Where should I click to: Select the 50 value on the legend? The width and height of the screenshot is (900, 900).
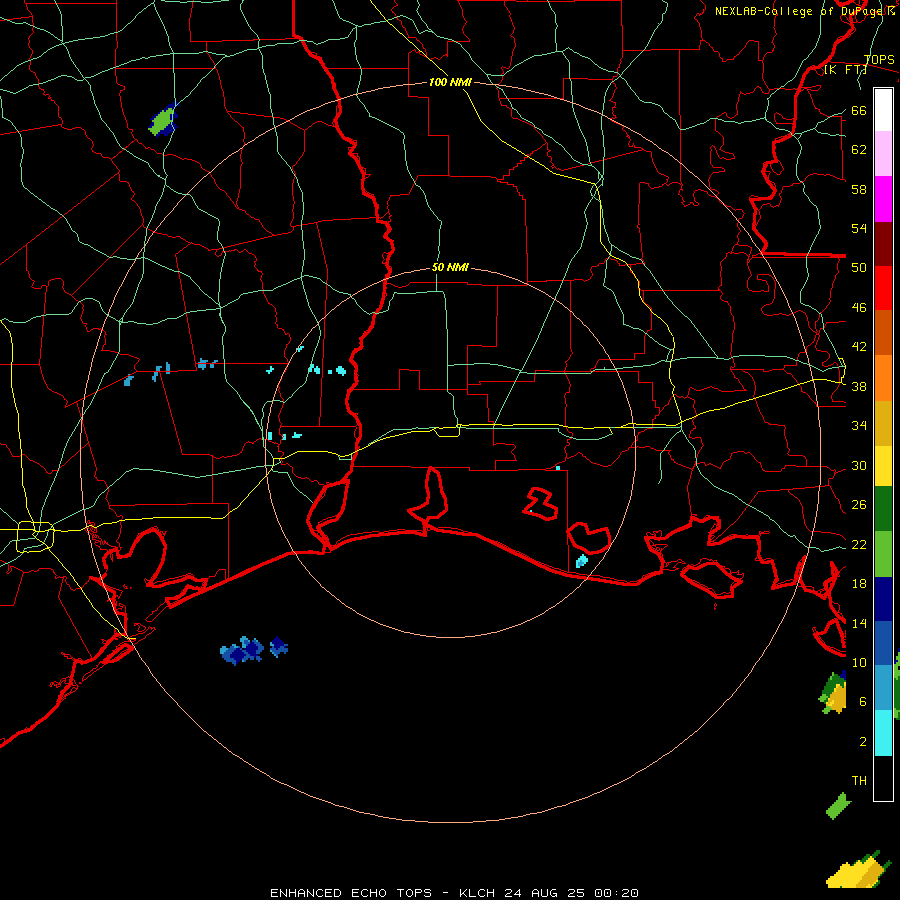[x=859, y=268]
